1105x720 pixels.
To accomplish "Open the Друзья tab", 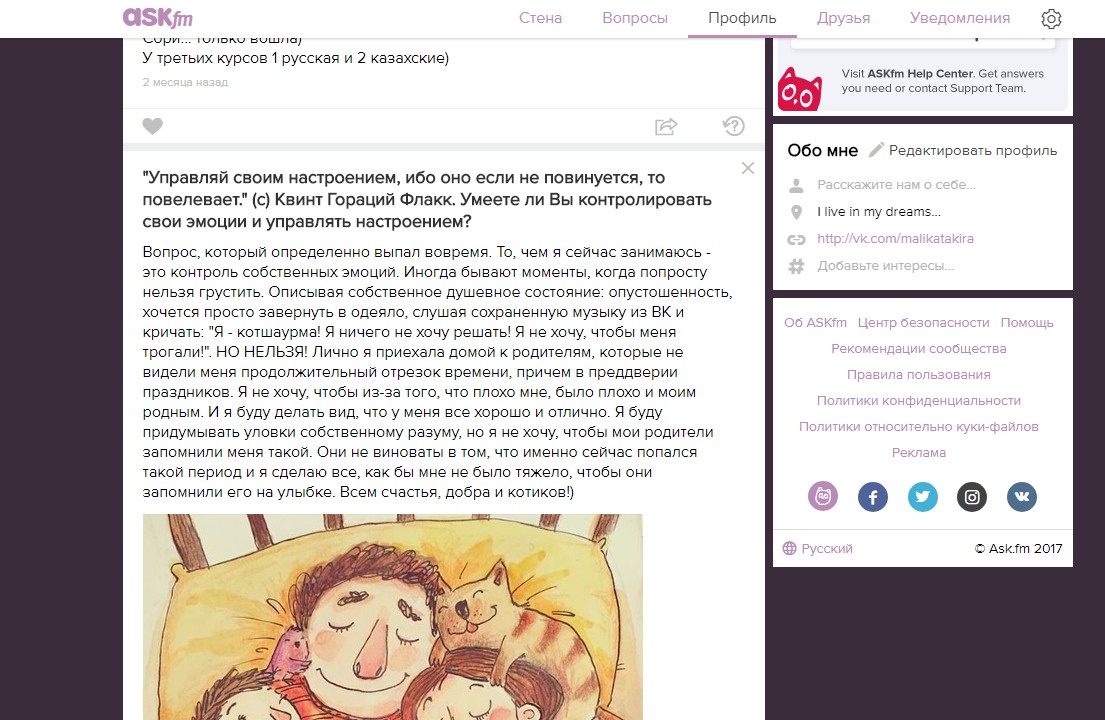I will tap(843, 18).
